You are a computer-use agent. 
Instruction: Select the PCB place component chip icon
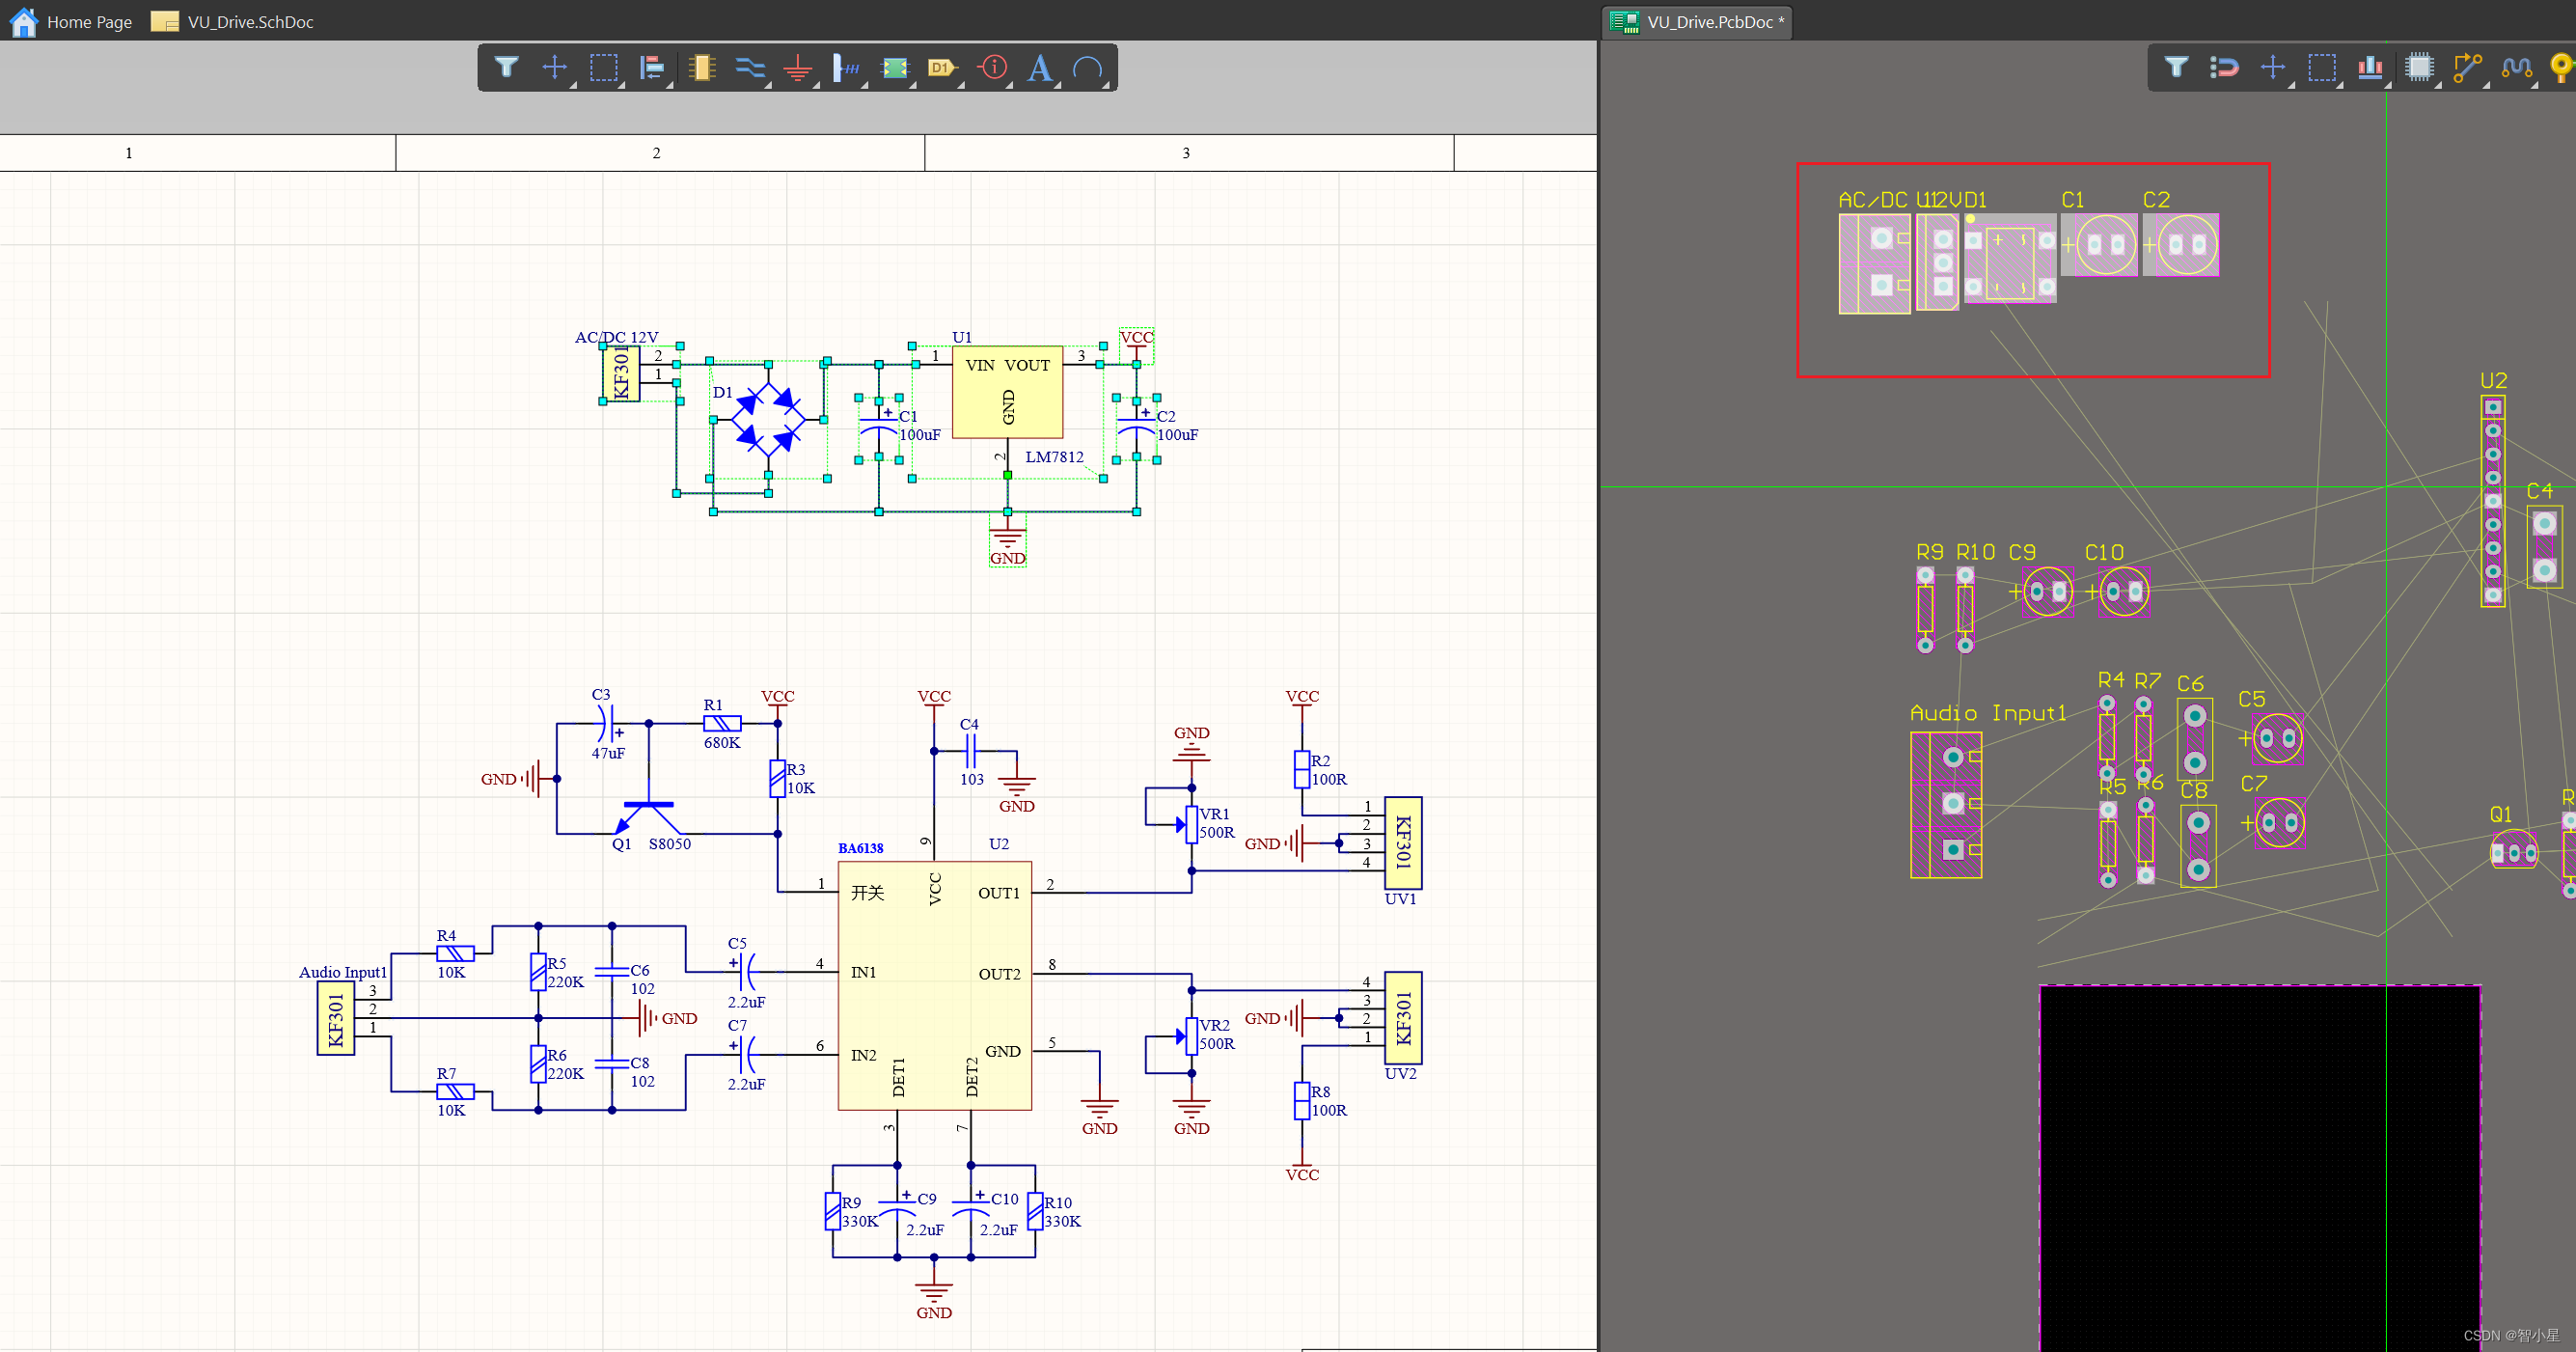pyautogui.click(x=2419, y=67)
